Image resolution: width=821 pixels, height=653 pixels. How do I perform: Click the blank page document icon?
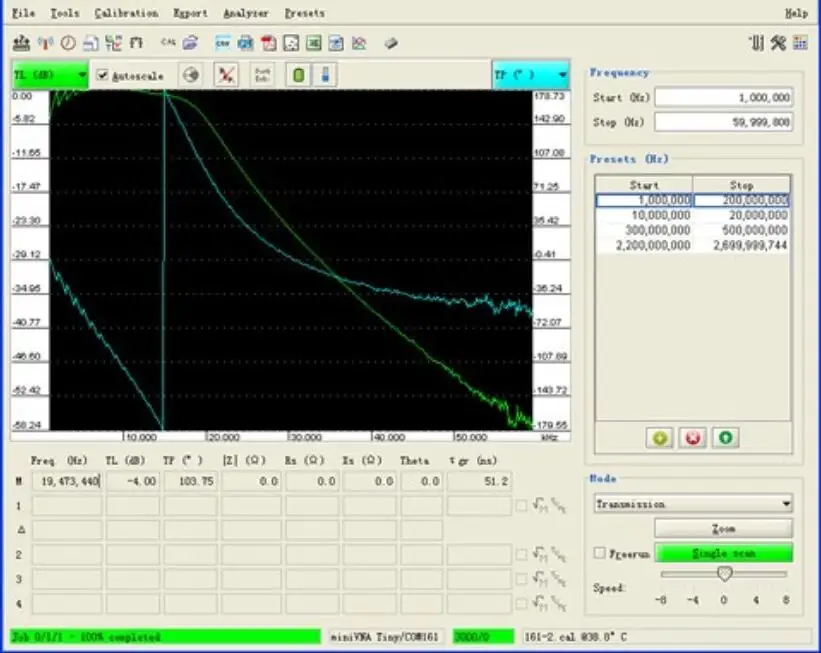pos(91,43)
